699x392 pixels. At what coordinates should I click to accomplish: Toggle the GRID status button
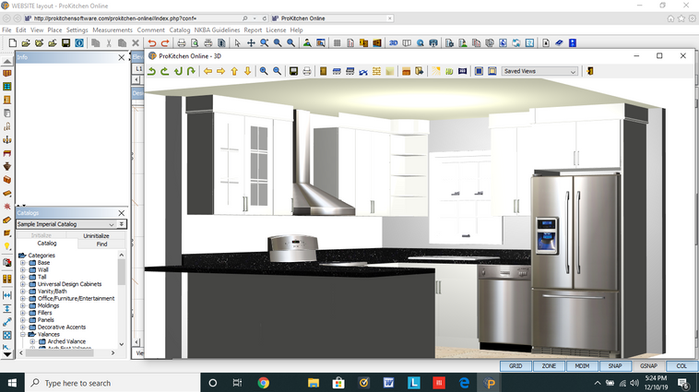click(516, 366)
